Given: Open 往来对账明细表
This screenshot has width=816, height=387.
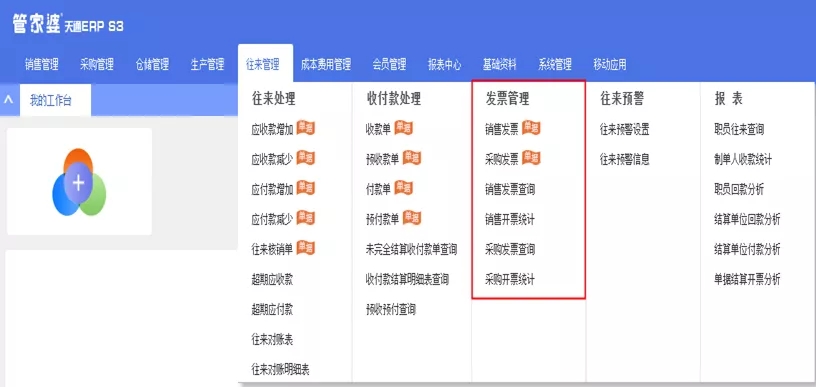Looking at the screenshot, I should 280,370.
